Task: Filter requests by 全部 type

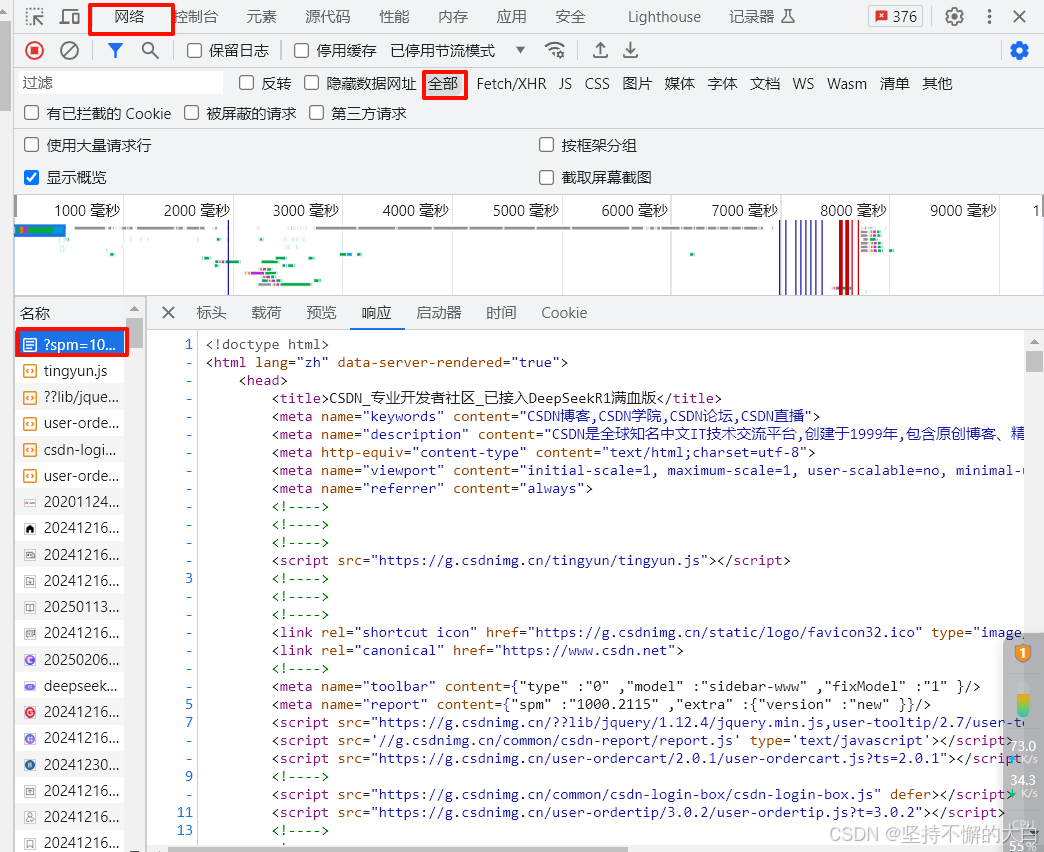Action: pos(443,84)
